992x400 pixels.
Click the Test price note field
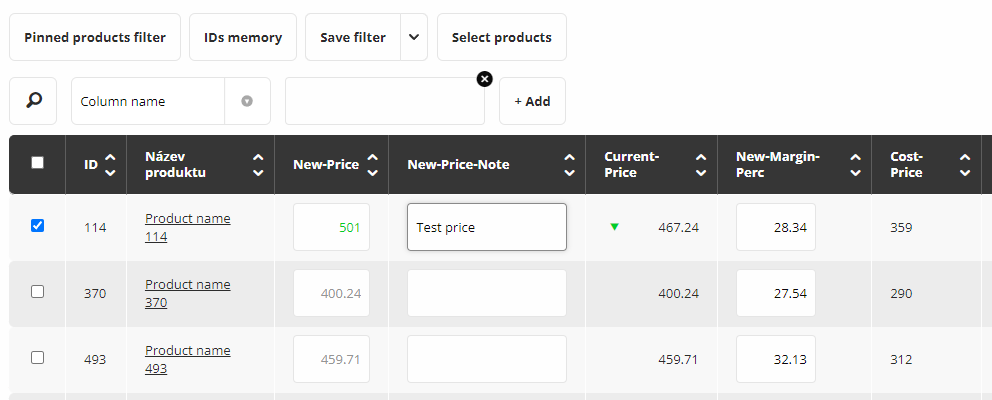click(x=486, y=227)
